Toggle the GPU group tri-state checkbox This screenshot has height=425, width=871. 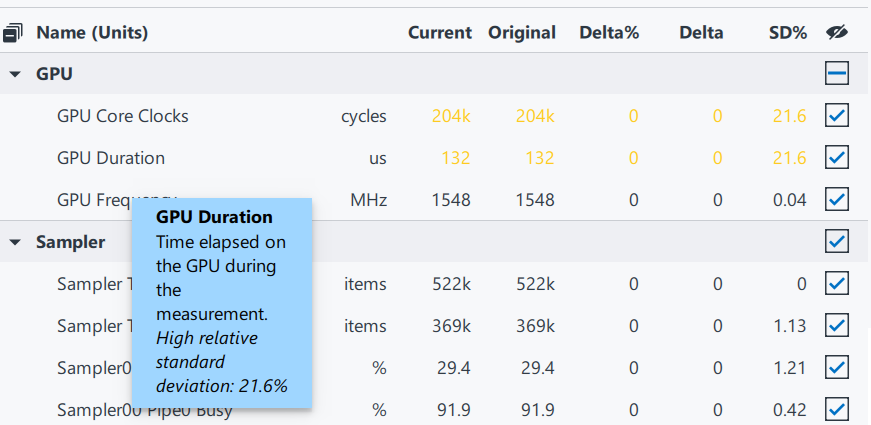coord(837,74)
